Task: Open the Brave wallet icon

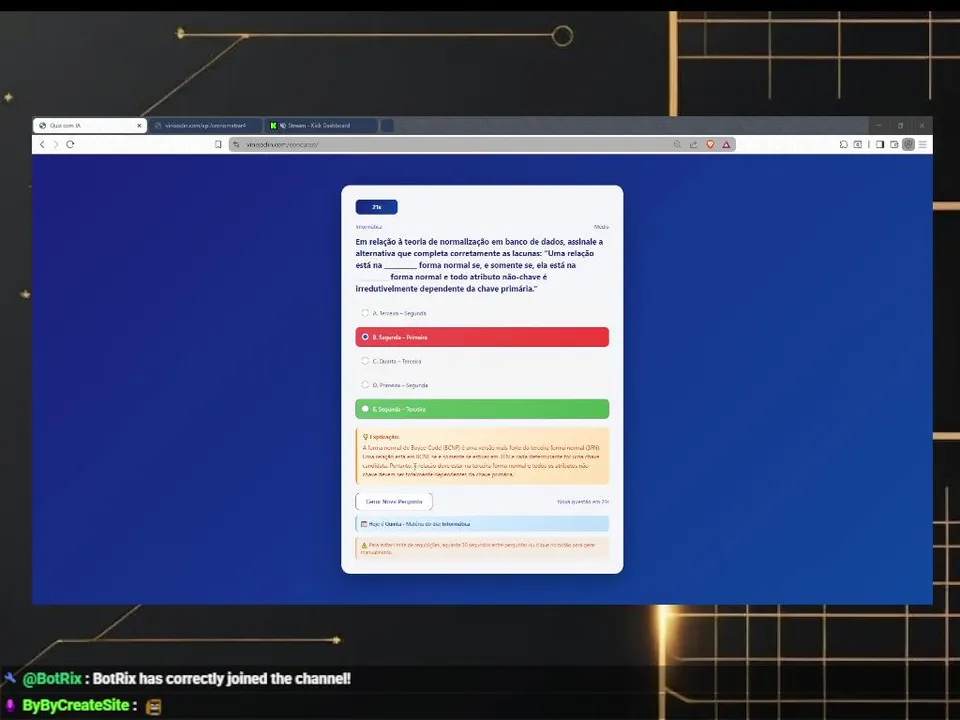Action: click(894, 144)
